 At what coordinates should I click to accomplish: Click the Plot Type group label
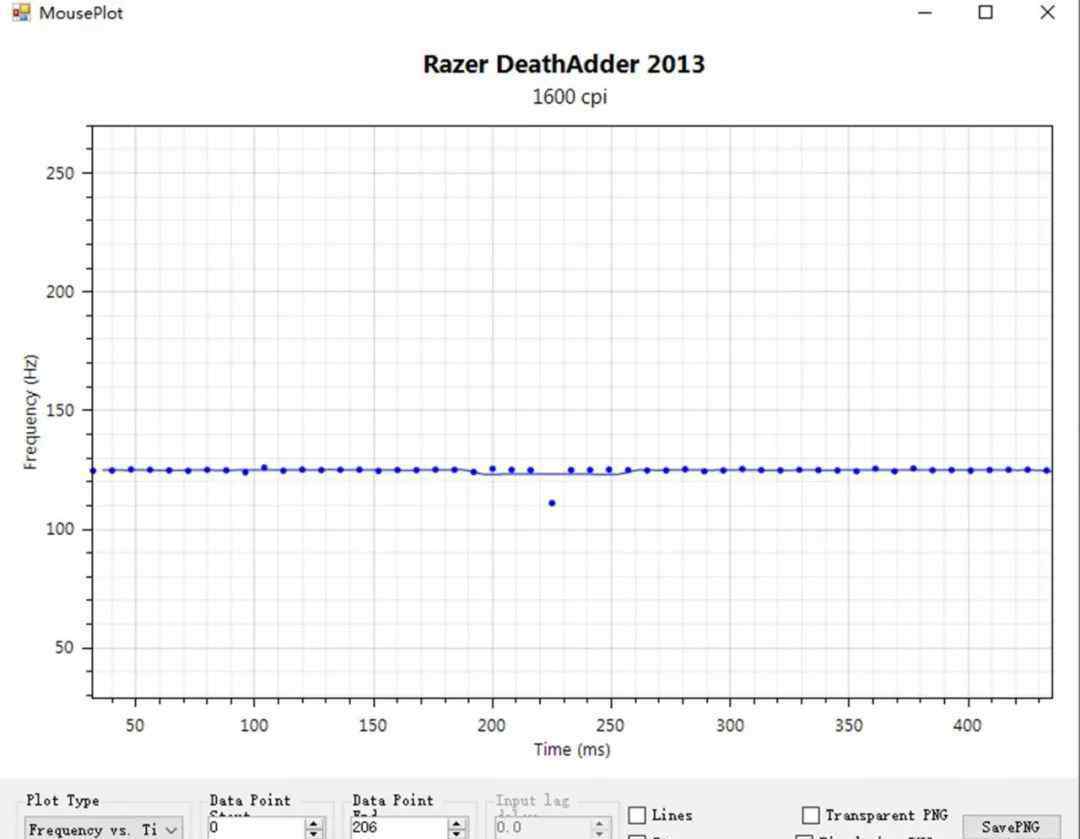pyautogui.click(x=63, y=800)
